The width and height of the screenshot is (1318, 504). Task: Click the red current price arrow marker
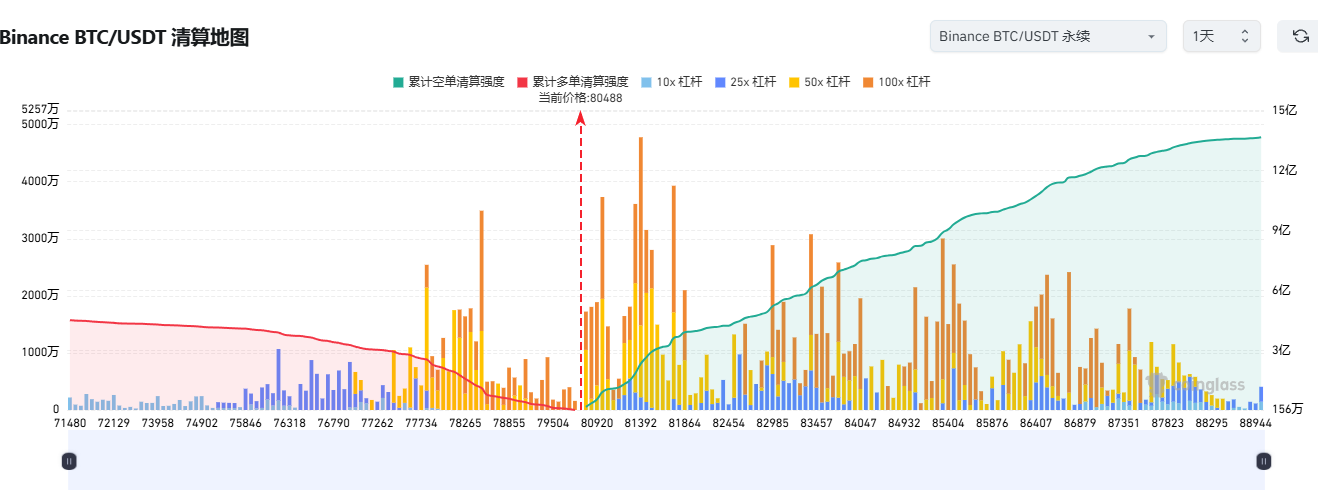(580, 119)
